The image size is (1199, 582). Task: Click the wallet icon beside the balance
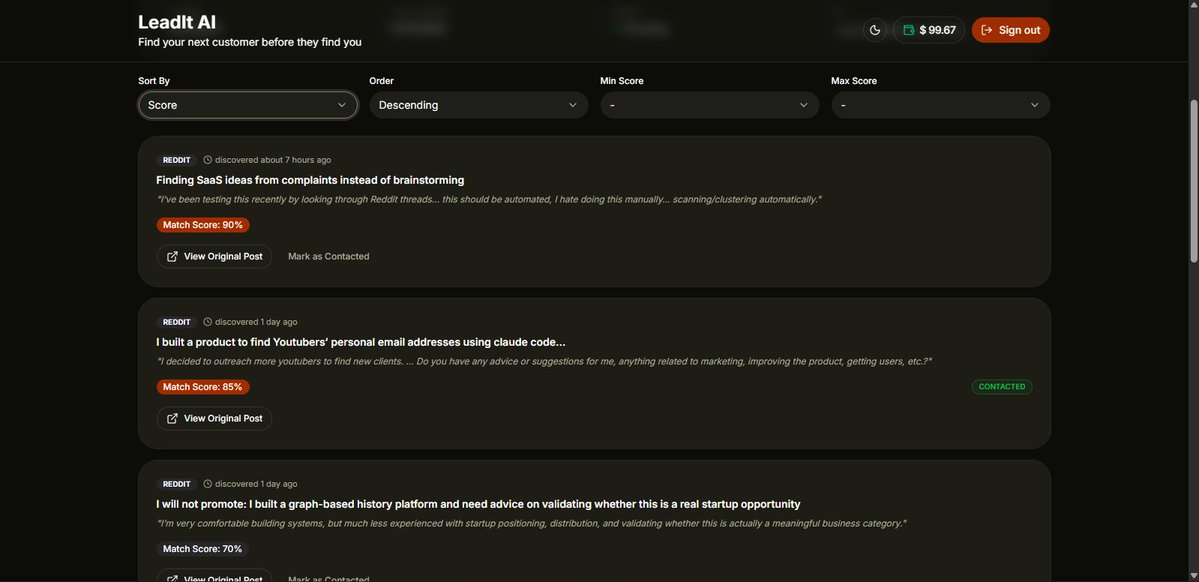click(x=908, y=30)
